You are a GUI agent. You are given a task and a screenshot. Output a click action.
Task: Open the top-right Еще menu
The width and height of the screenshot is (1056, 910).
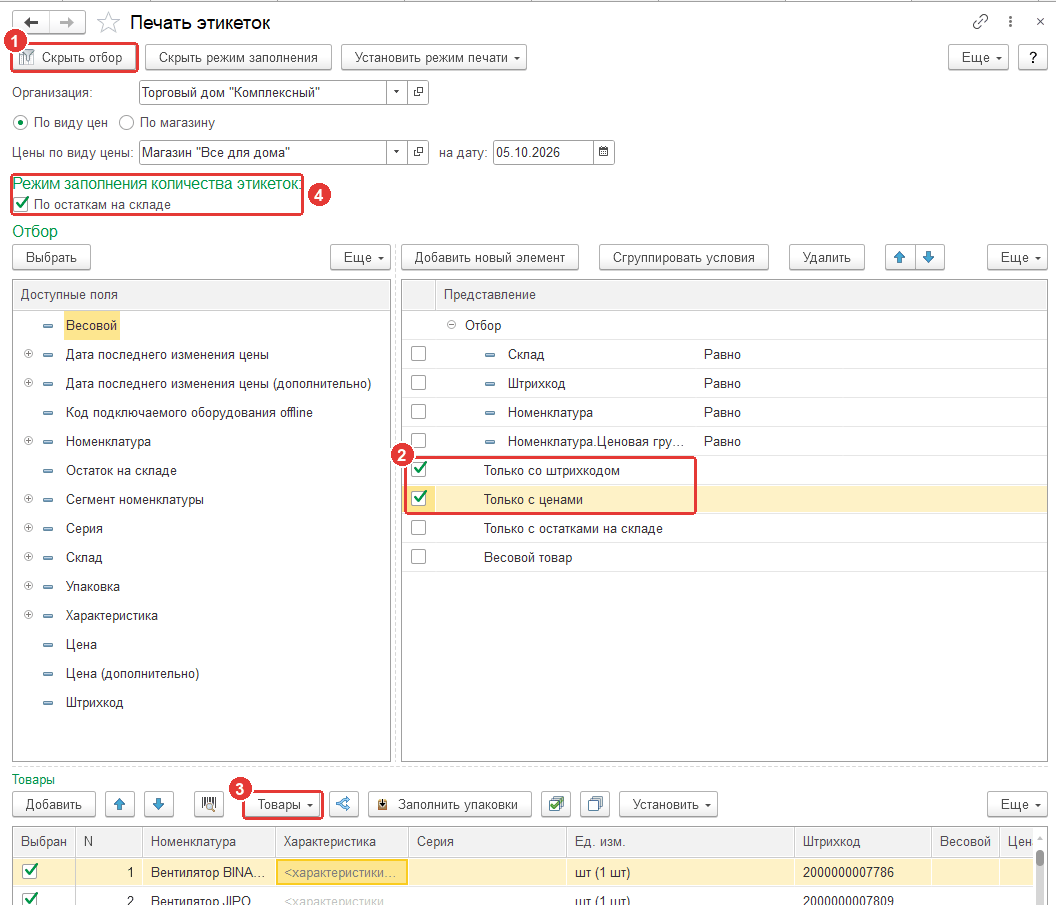(979, 57)
